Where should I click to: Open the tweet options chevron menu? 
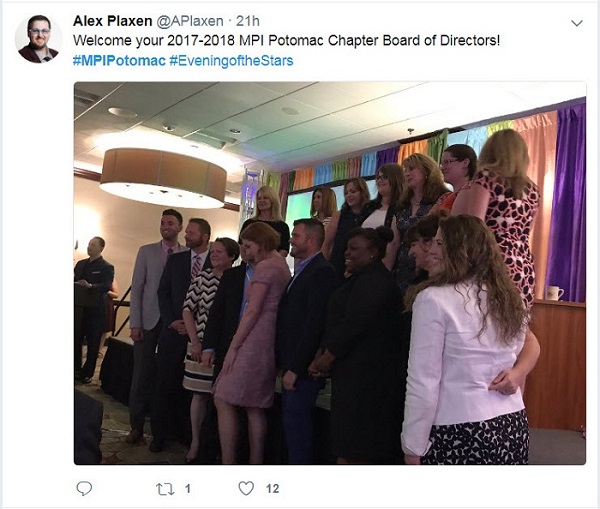577,23
